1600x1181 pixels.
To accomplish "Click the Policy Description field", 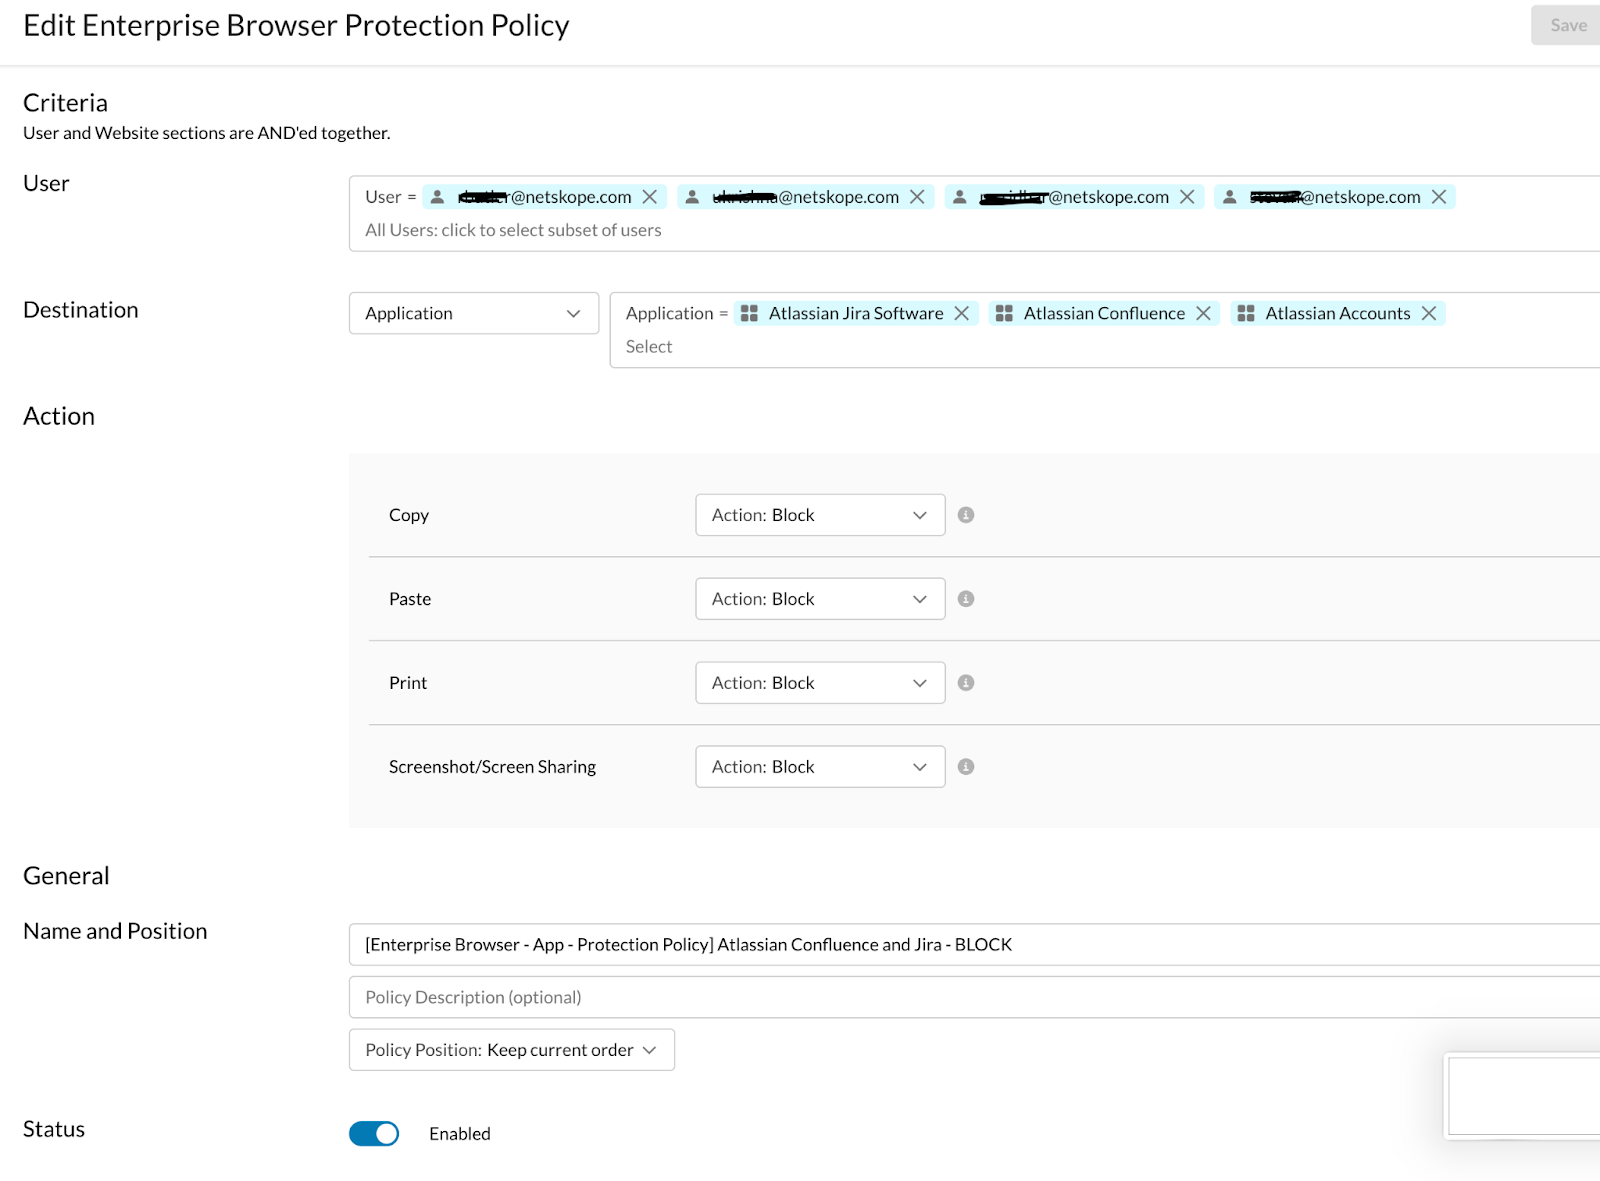I will tap(974, 997).
